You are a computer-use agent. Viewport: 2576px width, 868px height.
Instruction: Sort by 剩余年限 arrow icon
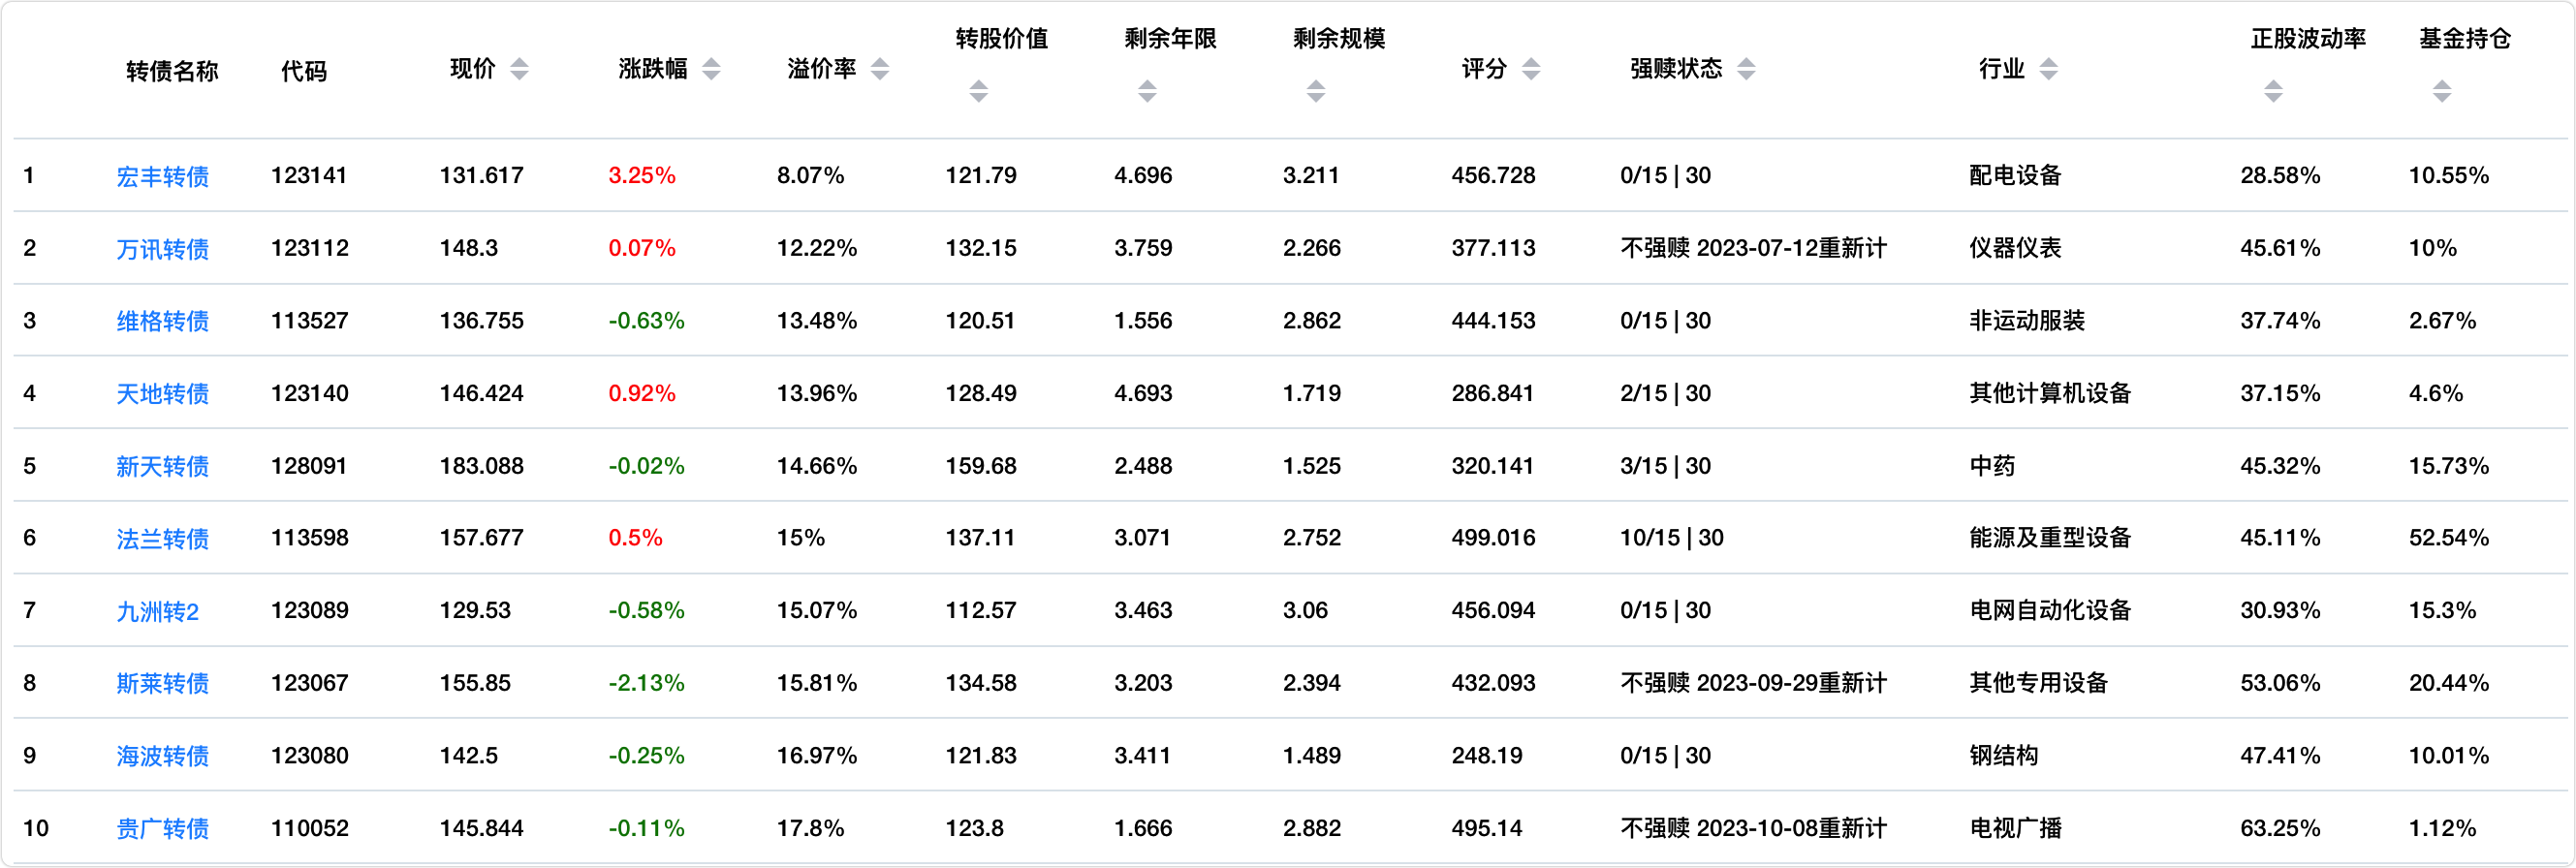point(1147,92)
